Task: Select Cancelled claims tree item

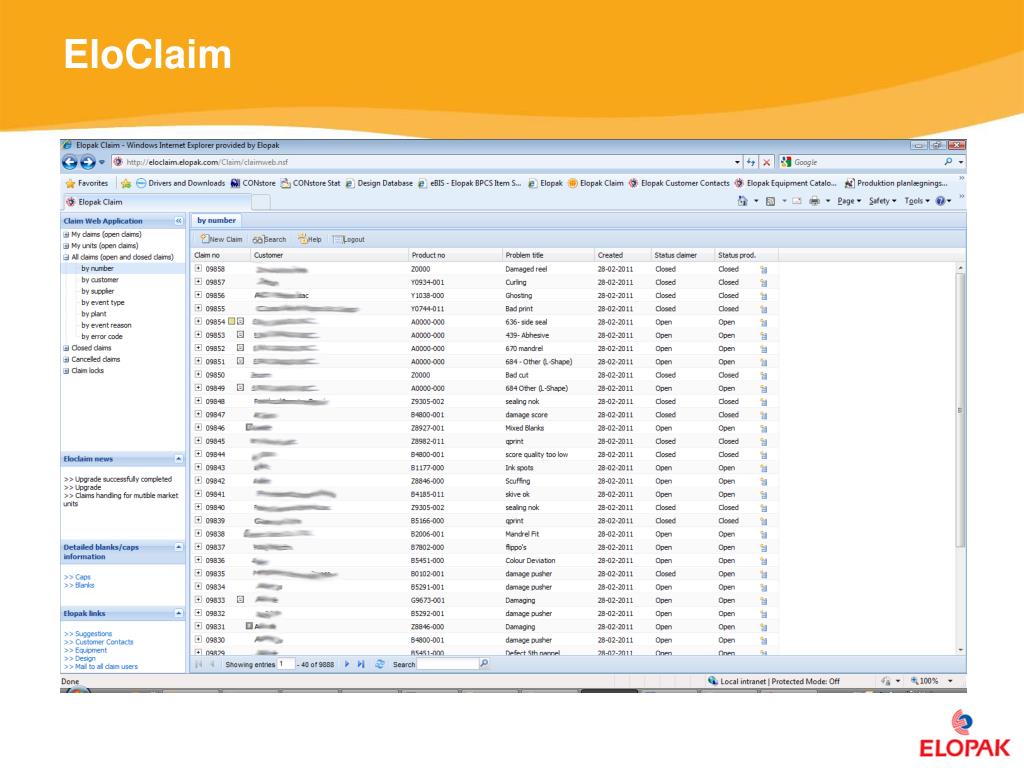Action: coord(95,359)
